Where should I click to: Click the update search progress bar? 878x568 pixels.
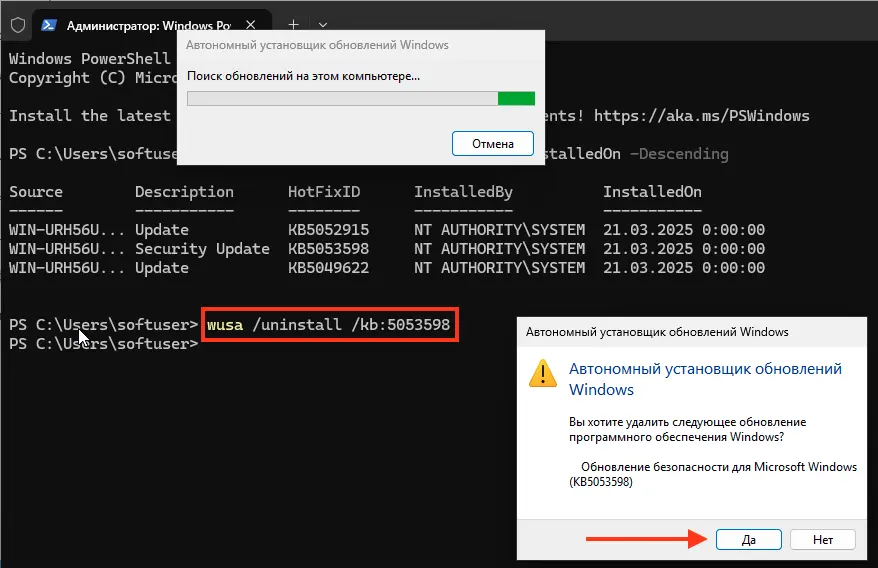point(360,98)
